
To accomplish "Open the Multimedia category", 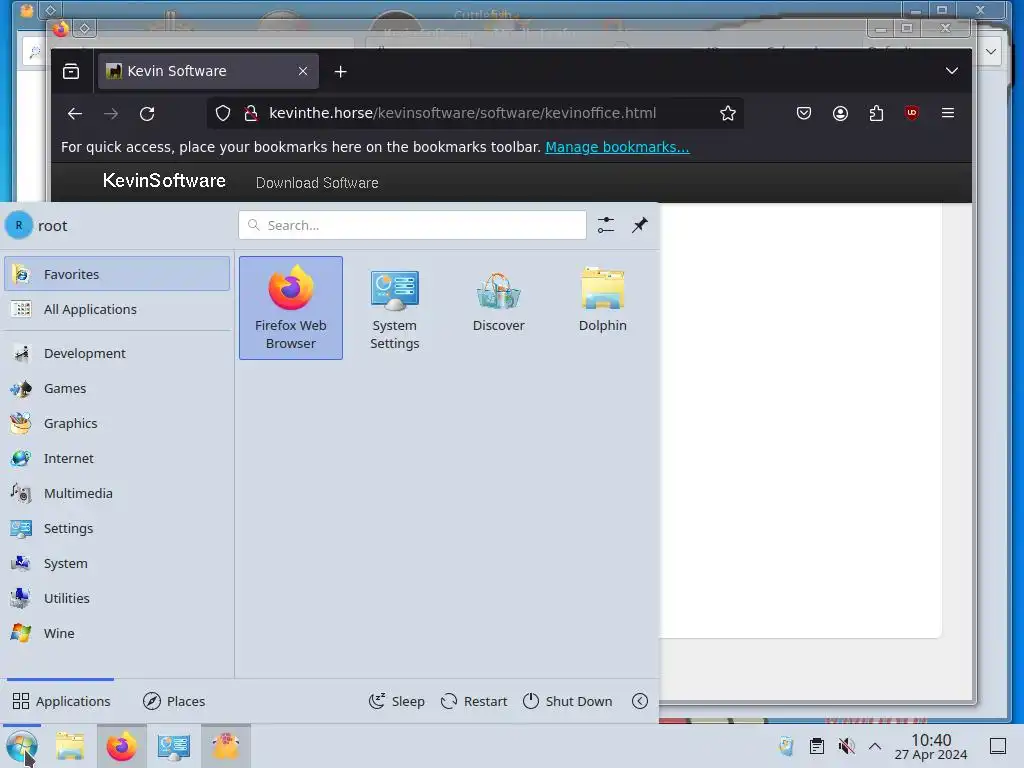I will coord(117,494).
